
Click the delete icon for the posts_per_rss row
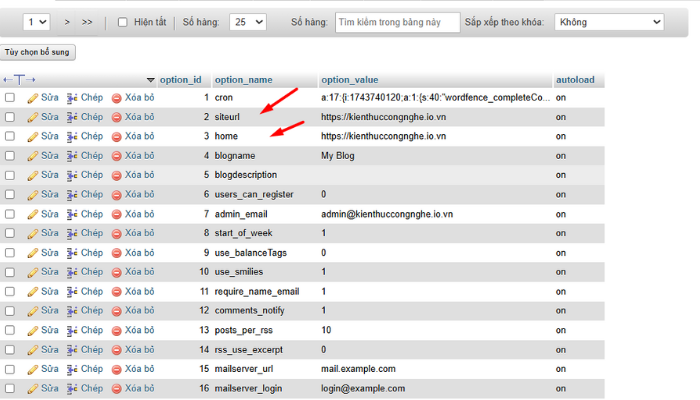[117, 330]
